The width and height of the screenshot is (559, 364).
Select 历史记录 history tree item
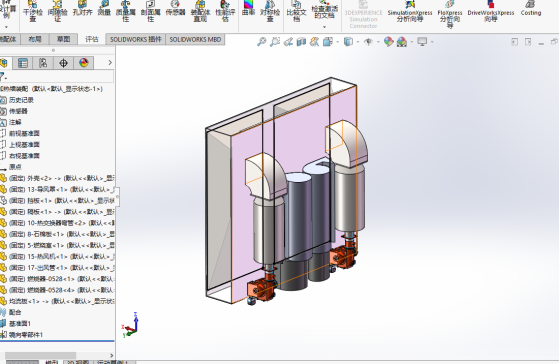click(21, 100)
